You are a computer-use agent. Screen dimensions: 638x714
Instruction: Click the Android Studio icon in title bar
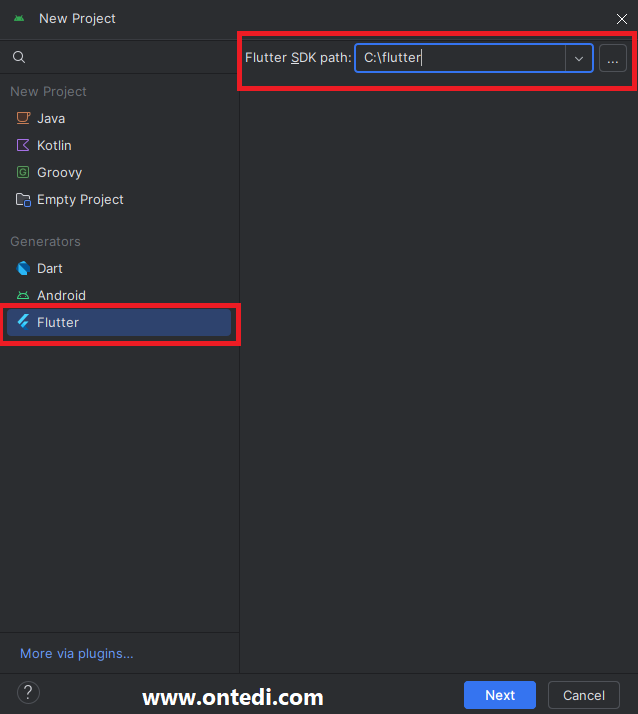coord(19,18)
